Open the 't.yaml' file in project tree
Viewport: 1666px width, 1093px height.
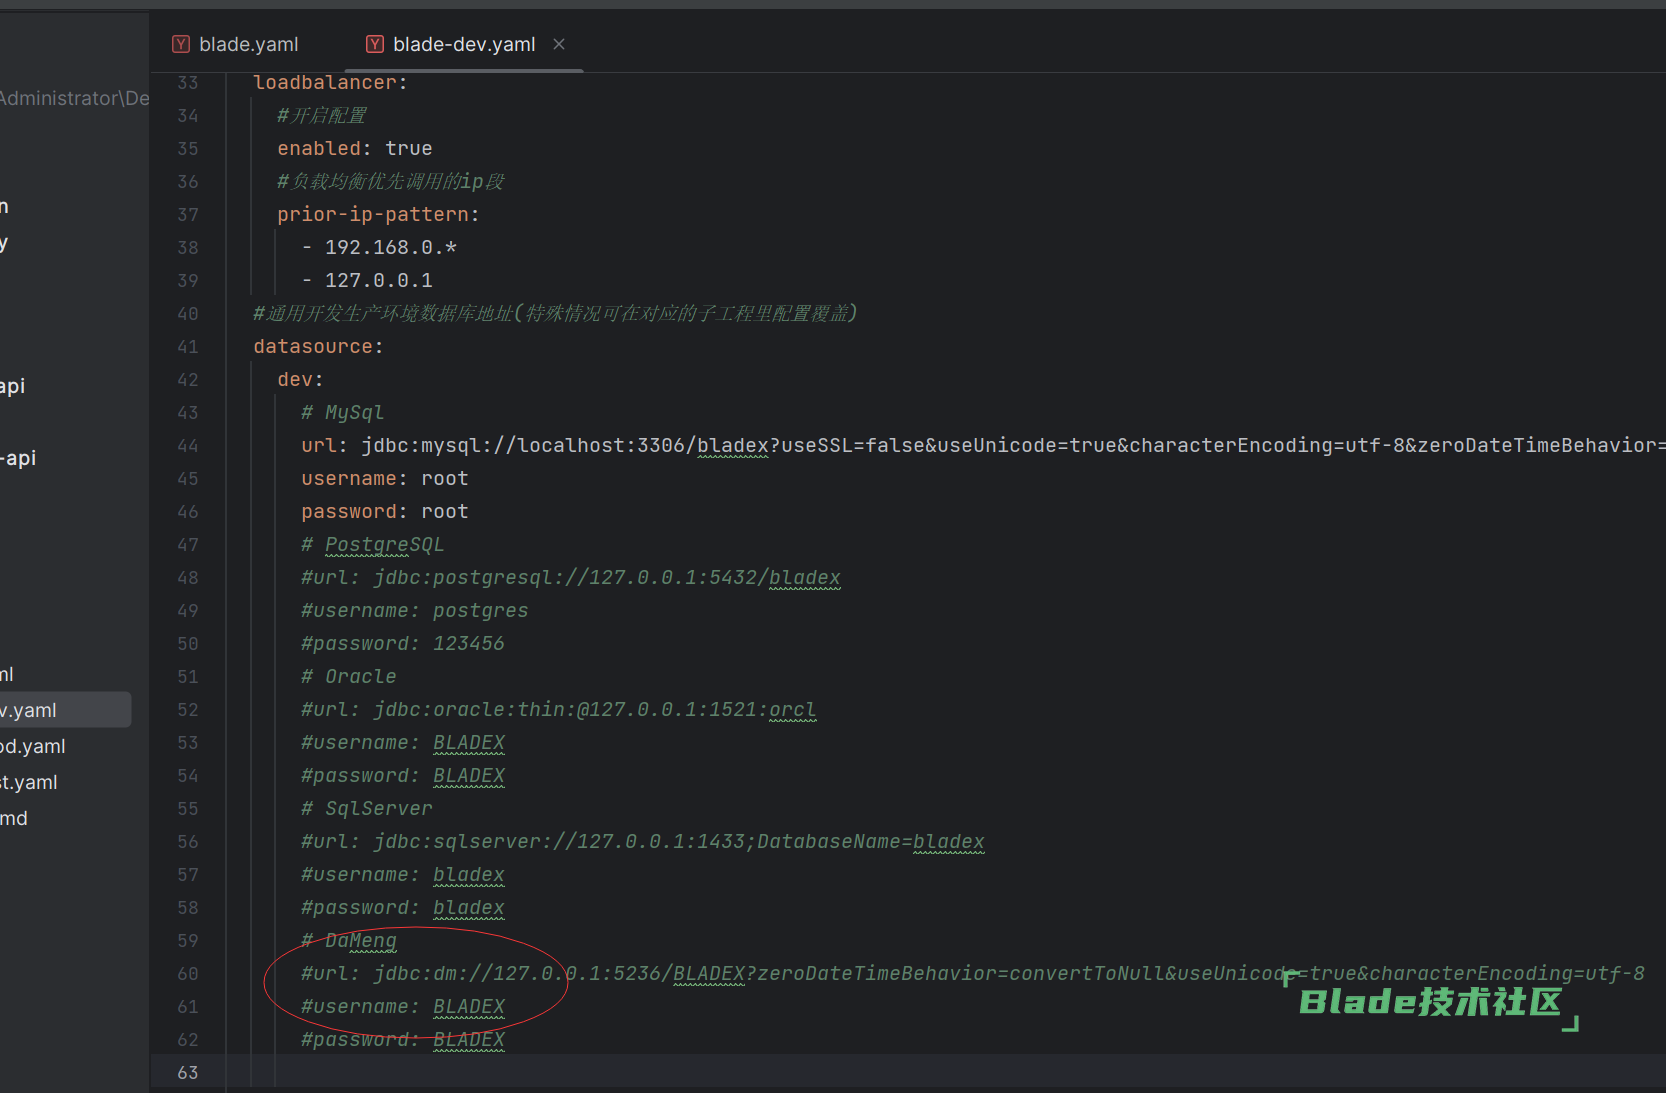click(x=29, y=782)
